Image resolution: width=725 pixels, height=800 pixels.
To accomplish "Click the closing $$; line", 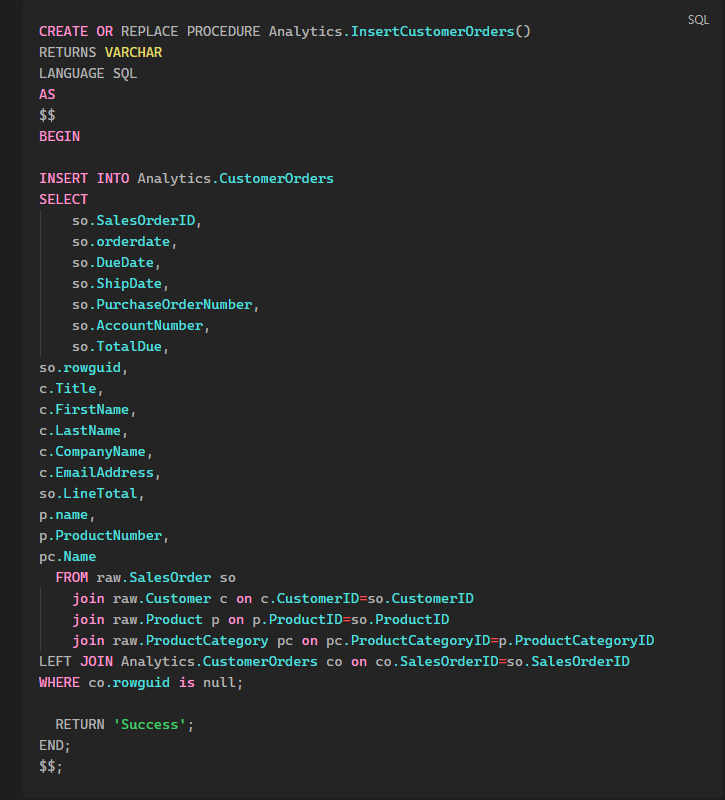I will 51,766.
